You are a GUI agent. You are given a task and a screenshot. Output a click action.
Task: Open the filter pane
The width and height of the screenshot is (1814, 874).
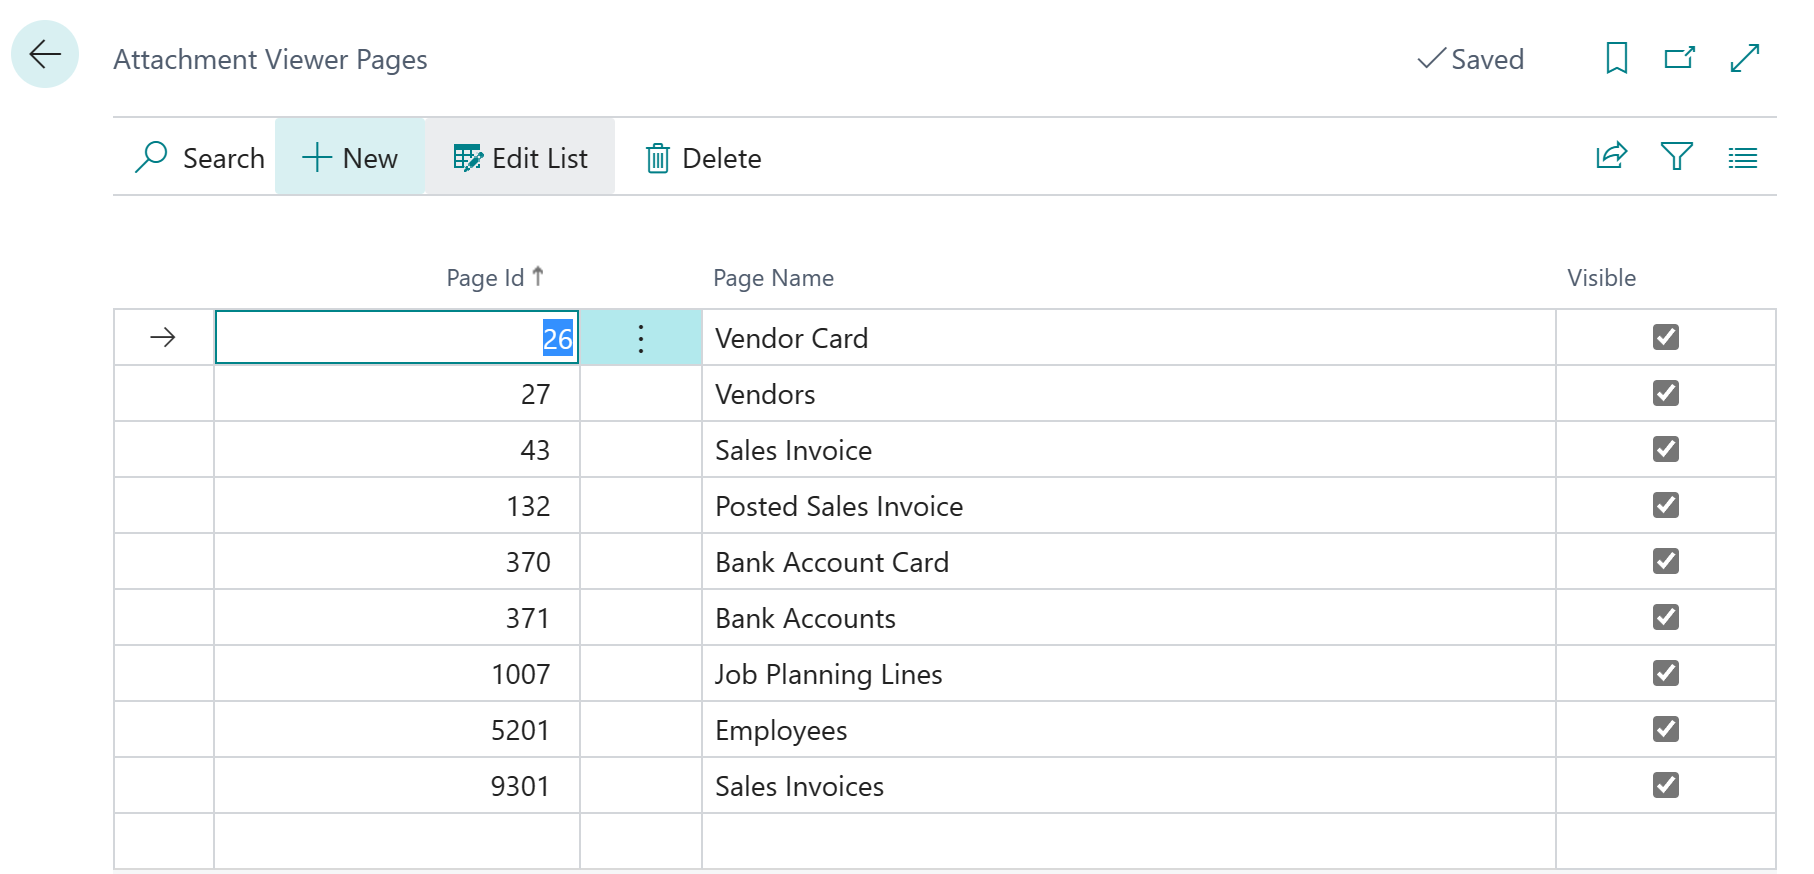pyautogui.click(x=1676, y=157)
